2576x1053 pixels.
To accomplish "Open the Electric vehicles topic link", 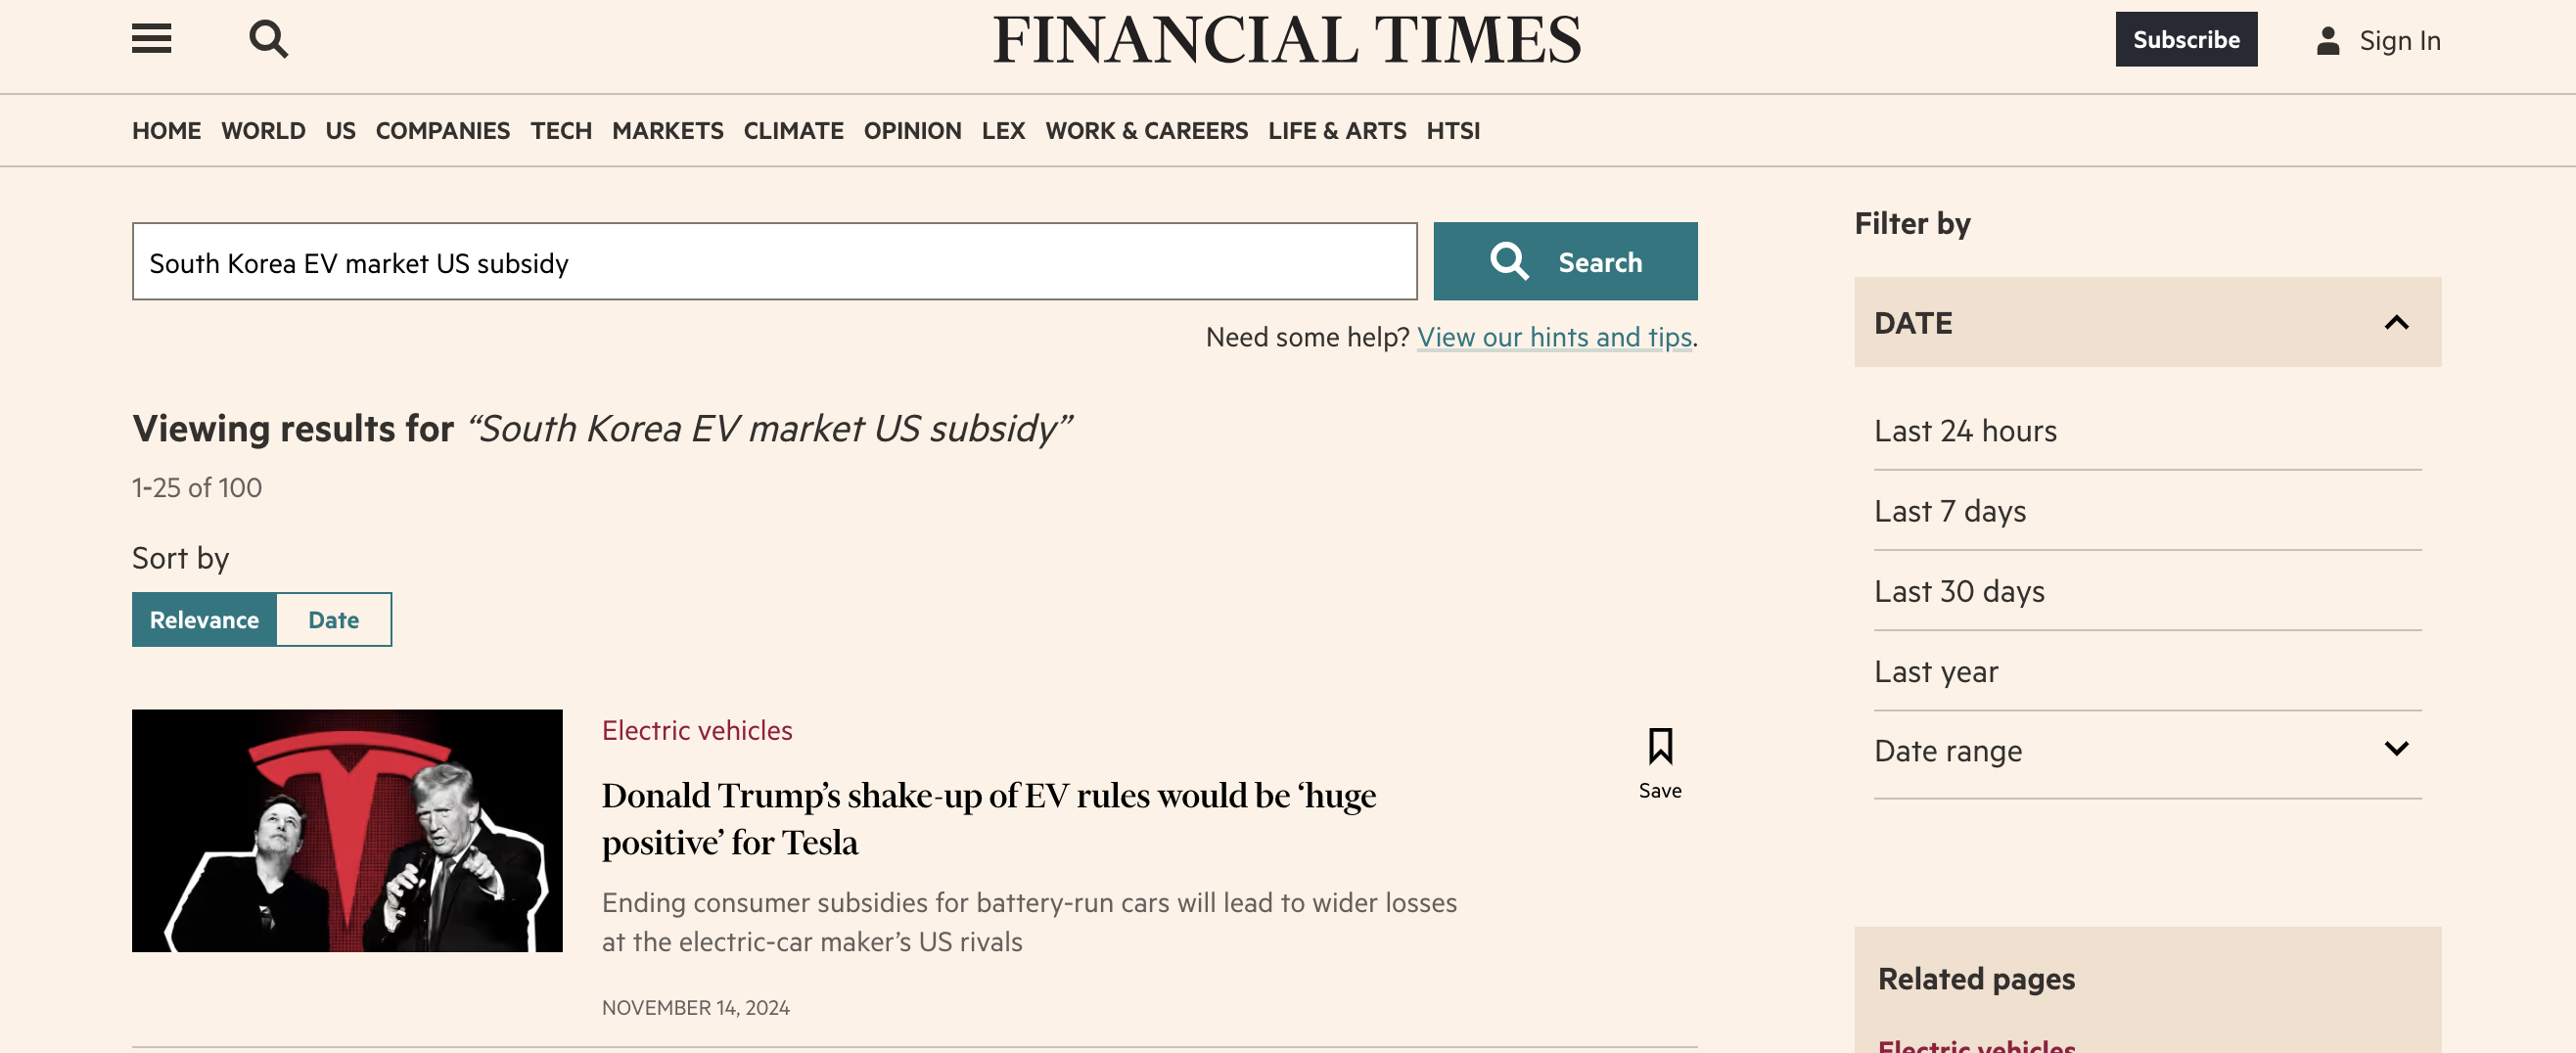I will [x=696, y=730].
